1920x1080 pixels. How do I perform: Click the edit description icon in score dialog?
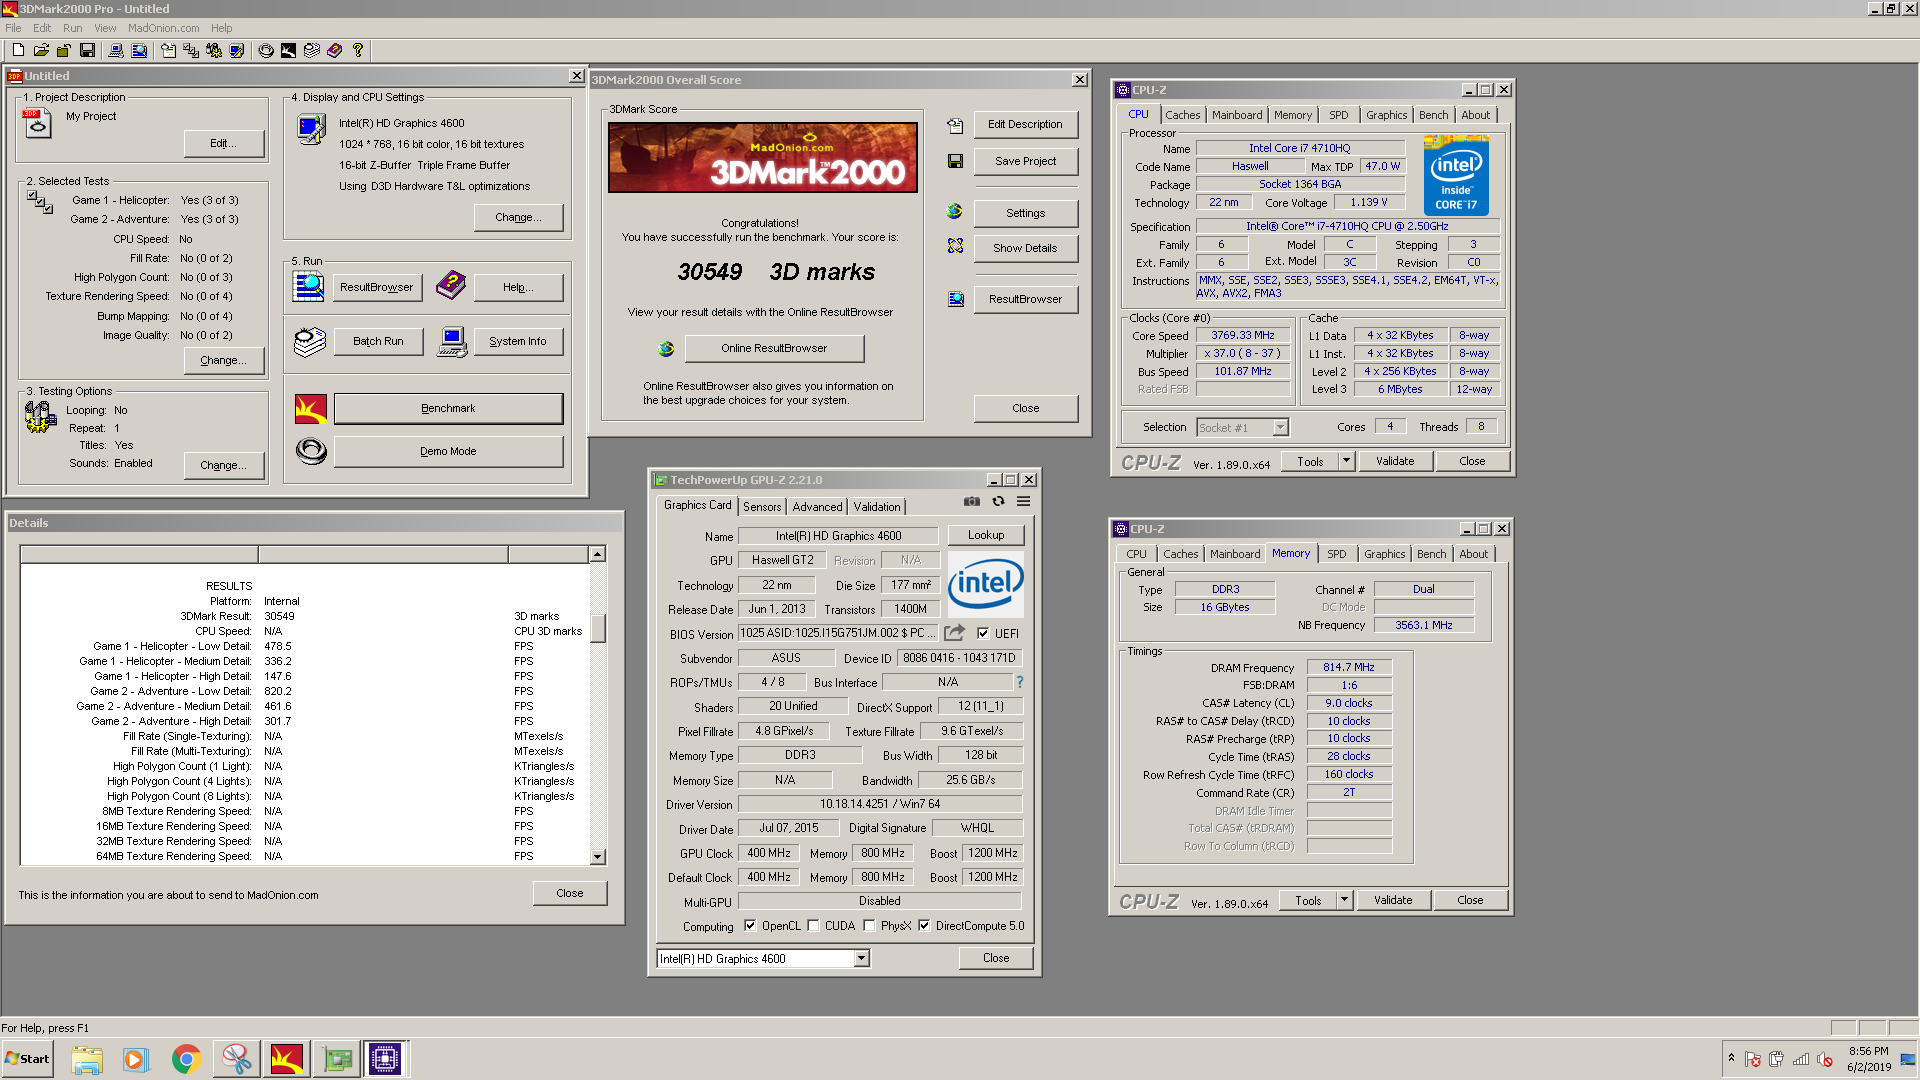pyautogui.click(x=955, y=125)
